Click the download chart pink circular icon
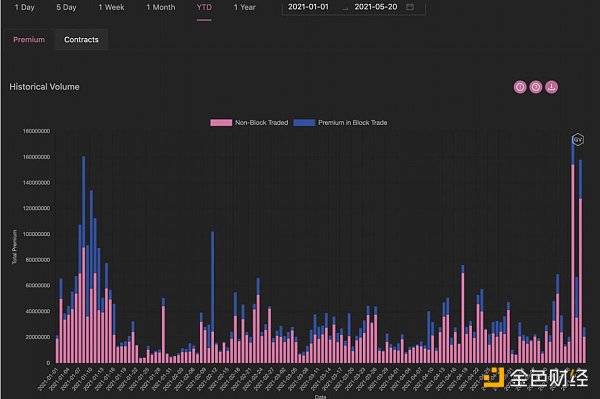The image size is (600, 399). [551, 87]
